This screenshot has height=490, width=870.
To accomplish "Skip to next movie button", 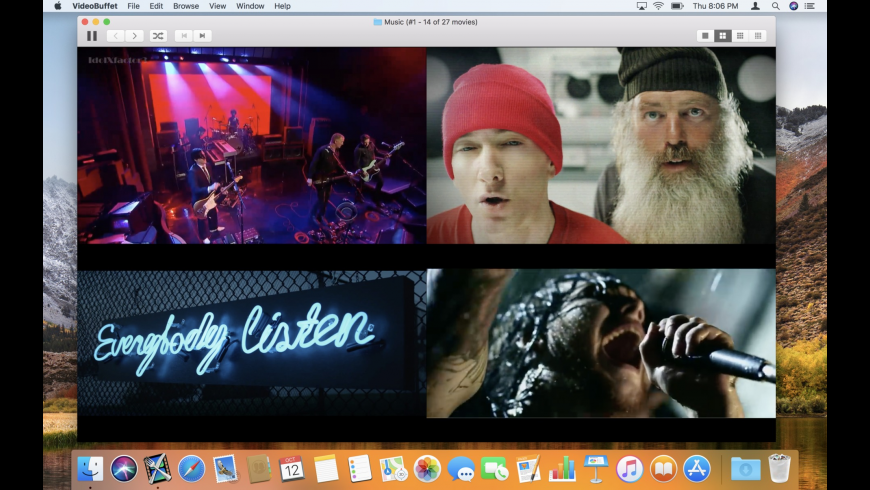I will click(203, 36).
